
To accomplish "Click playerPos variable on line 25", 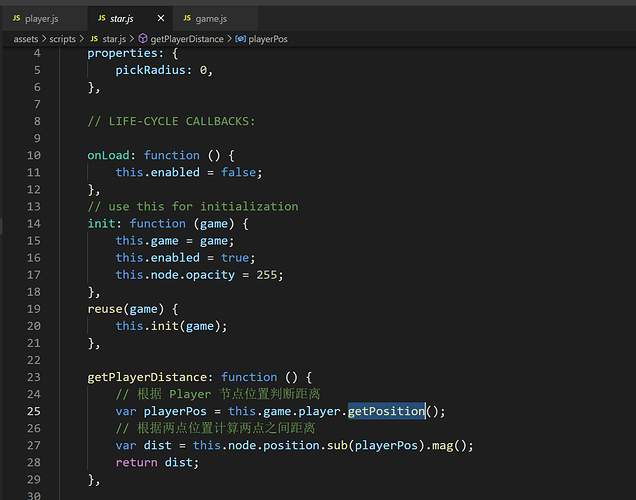I will coord(175,411).
